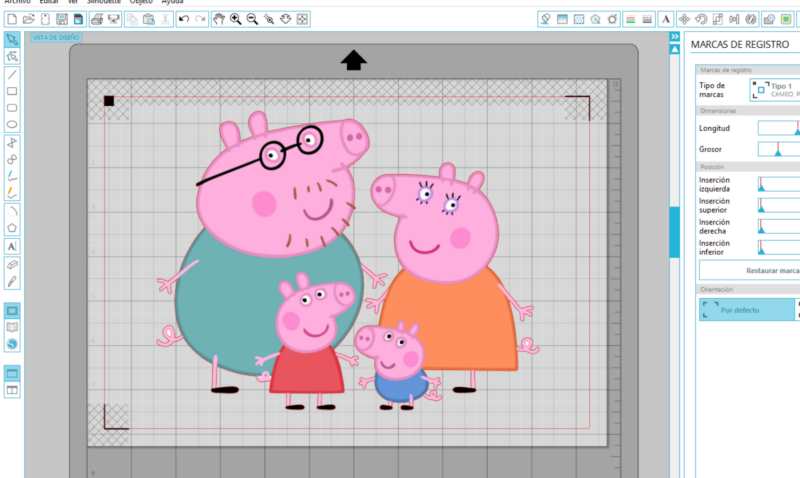This screenshot has width=800, height=478.
Task: Open the Tipo de marcas dropdown
Action: pos(774,90)
